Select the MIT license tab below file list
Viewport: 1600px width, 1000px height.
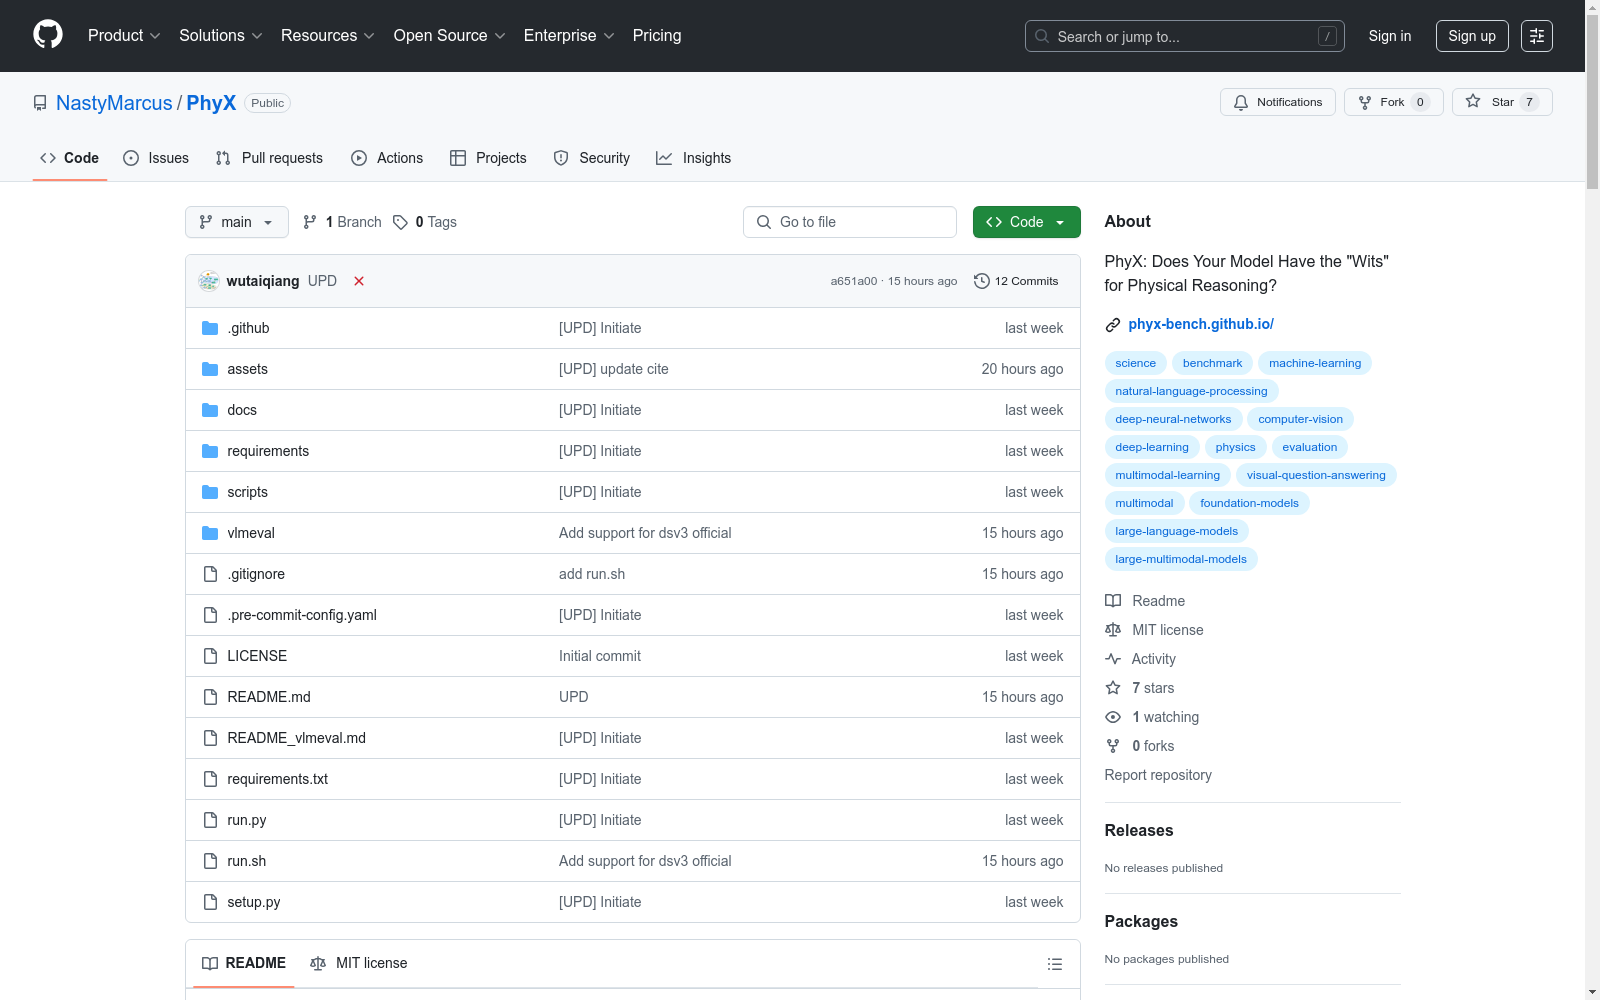[359, 963]
